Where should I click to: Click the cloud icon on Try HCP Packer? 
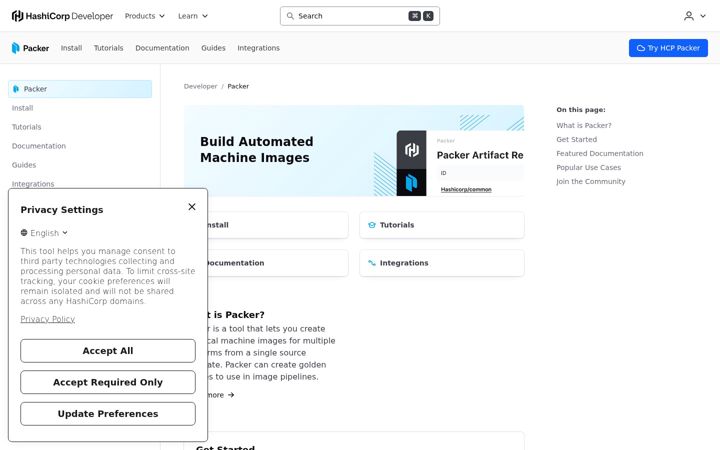coord(641,48)
